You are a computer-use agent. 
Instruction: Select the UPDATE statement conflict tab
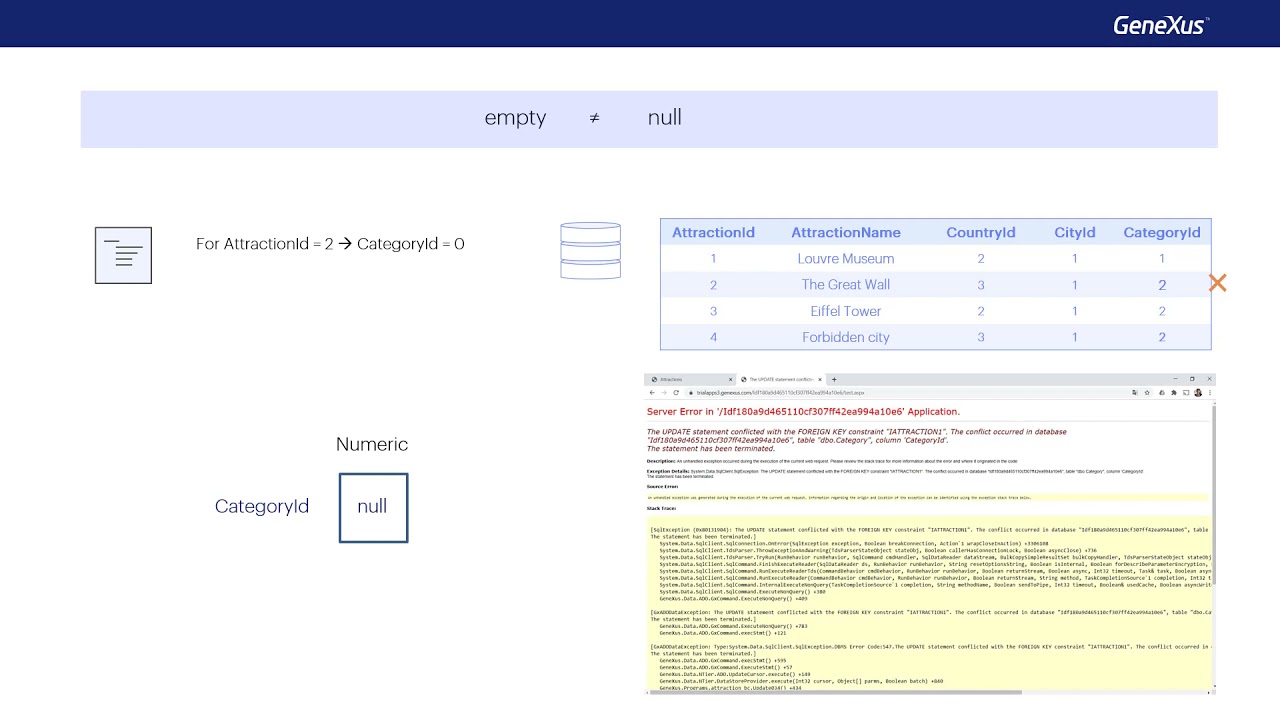pyautogui.click(x=781, y=379)
